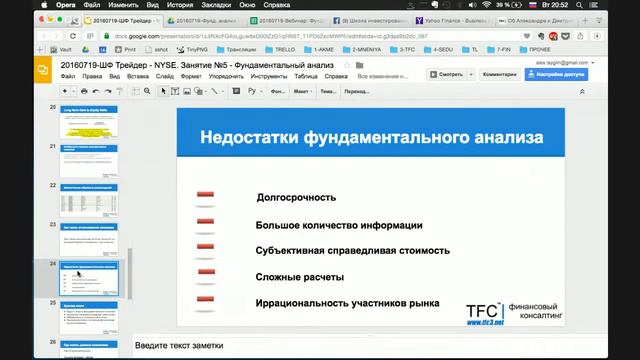The height and width of the screenshot is (360, 640).
Task: Click the Pocket extension icon
Action: click(x=565, y=36)
